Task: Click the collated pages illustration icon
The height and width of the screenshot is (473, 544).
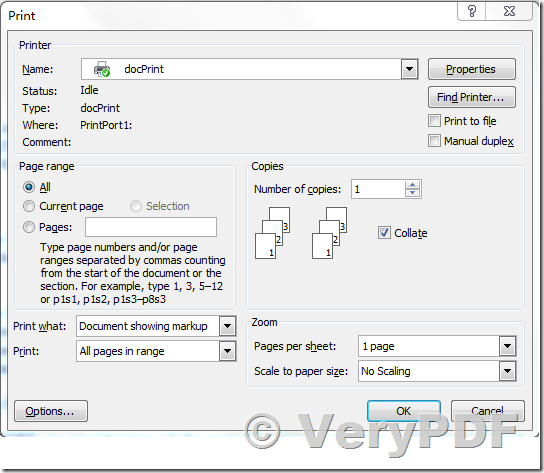Action: tap(272, 233)
